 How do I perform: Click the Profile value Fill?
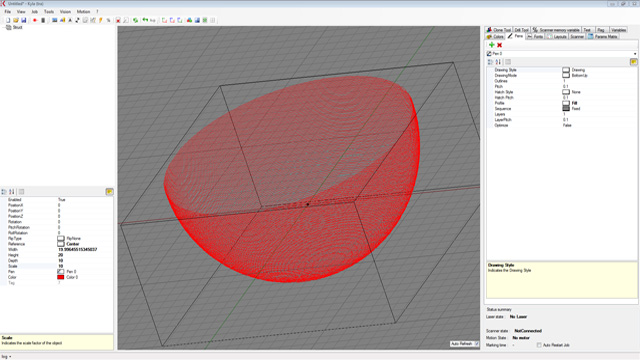(x=574, y=103)
